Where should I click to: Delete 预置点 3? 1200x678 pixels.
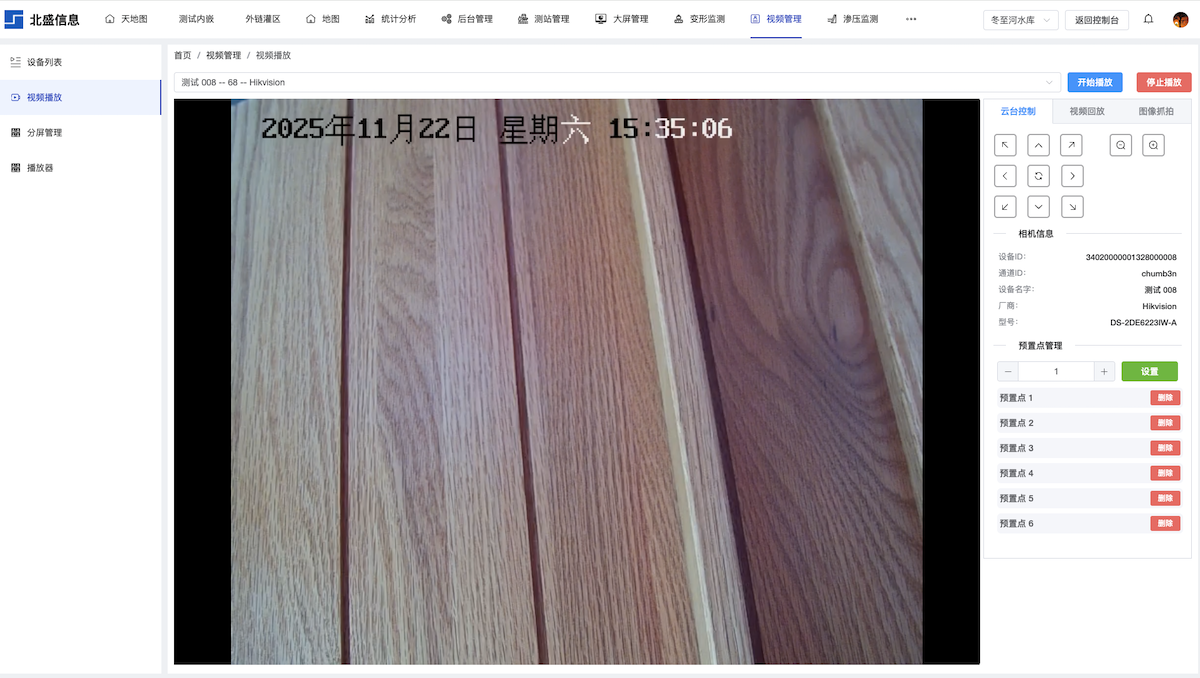(x=1164, y=448)
